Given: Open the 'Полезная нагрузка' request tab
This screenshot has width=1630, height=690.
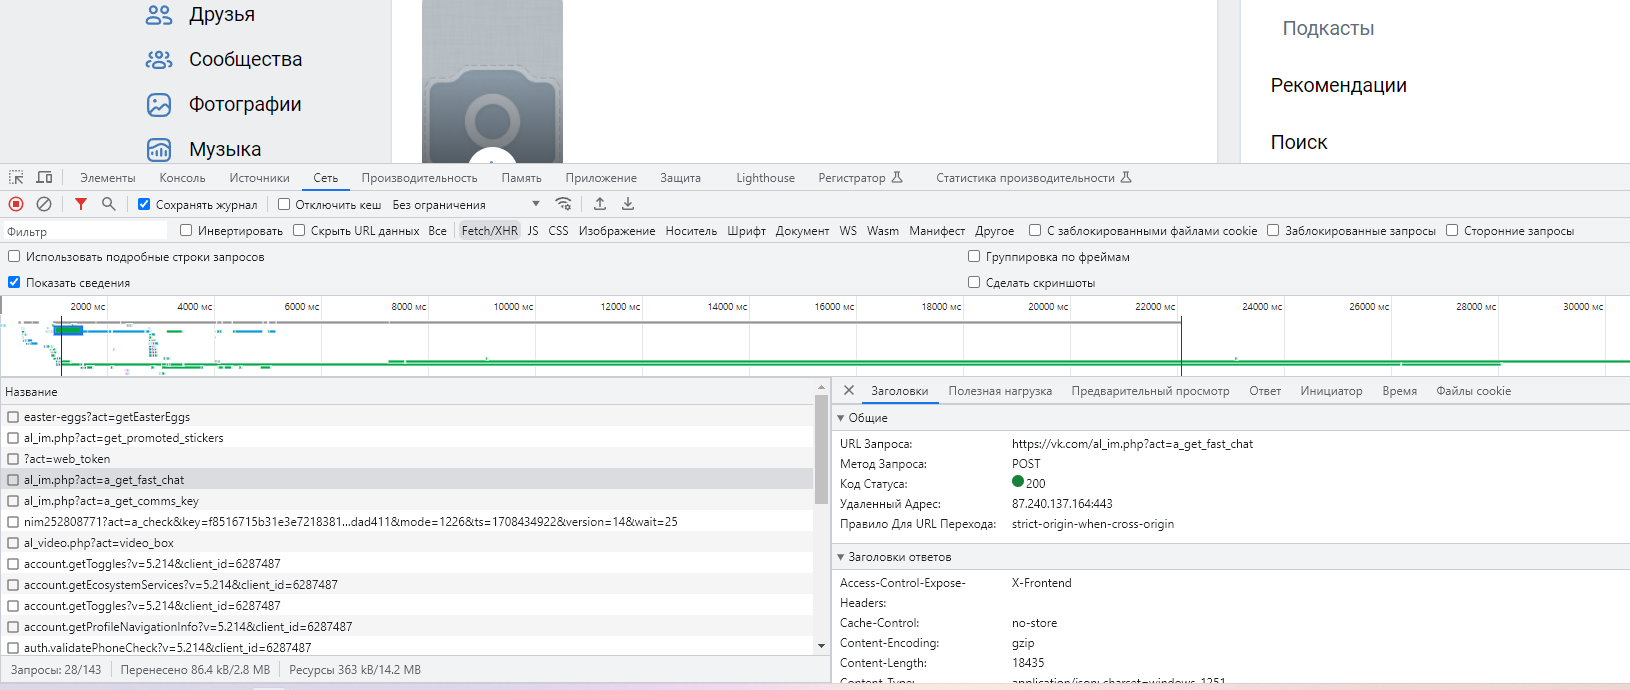Looking at the screenshot, I should 1000,391.
